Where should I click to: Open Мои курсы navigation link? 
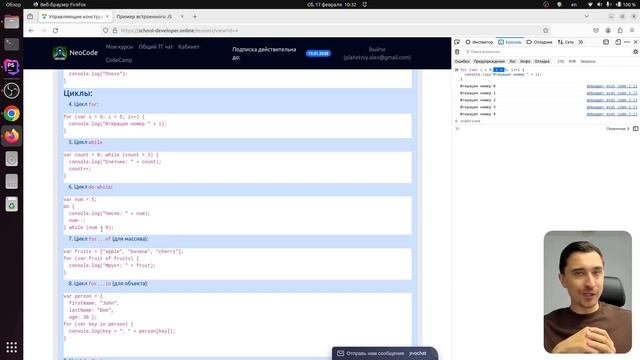point(119,47)
